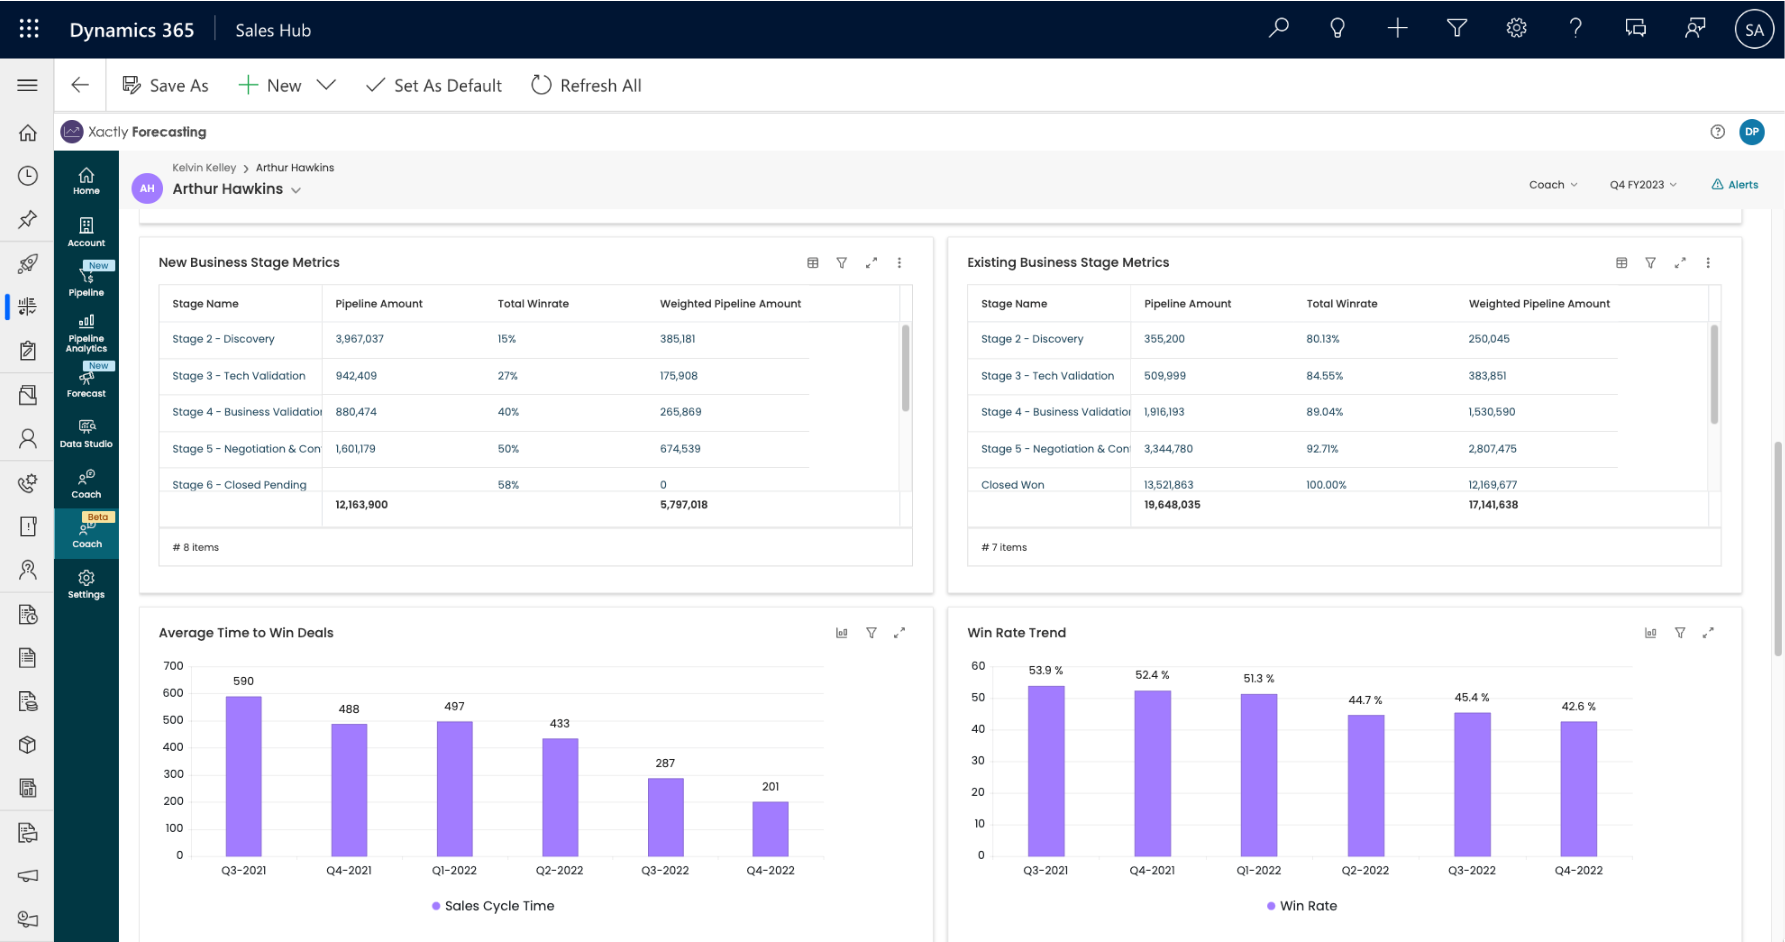
Task: Expand the Win Rate Trend chart to fullscreen
Action: [x=1708, y=632]
